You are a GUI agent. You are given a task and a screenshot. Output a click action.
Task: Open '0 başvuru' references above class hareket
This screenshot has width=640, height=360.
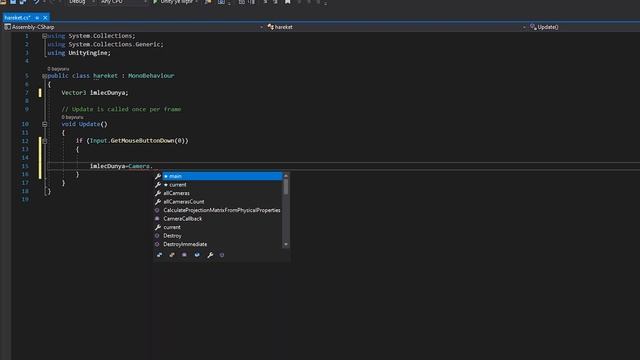(x=58, y=69)
